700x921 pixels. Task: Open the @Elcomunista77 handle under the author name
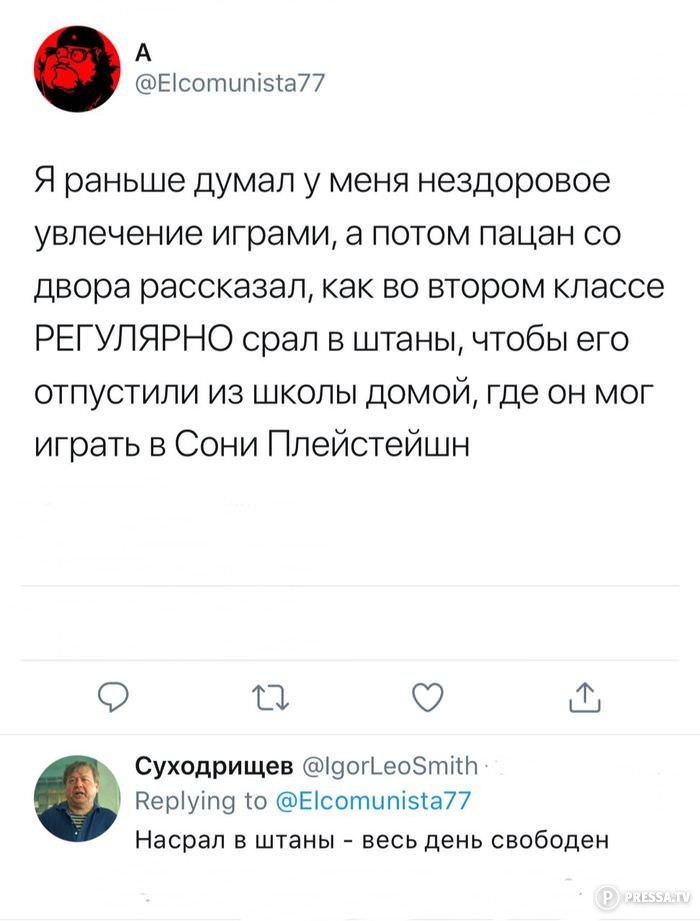[228, 82]
